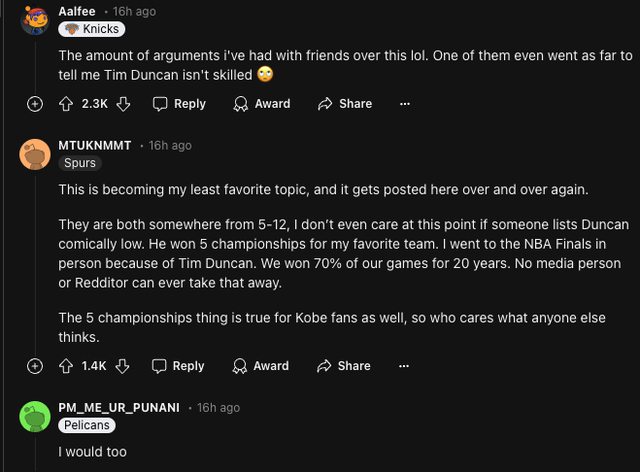Image resolution: width=640 pixels, height=472 pixels.
Task: Collapse MTUKNMMT's comment thread
Action: (35, 366)
